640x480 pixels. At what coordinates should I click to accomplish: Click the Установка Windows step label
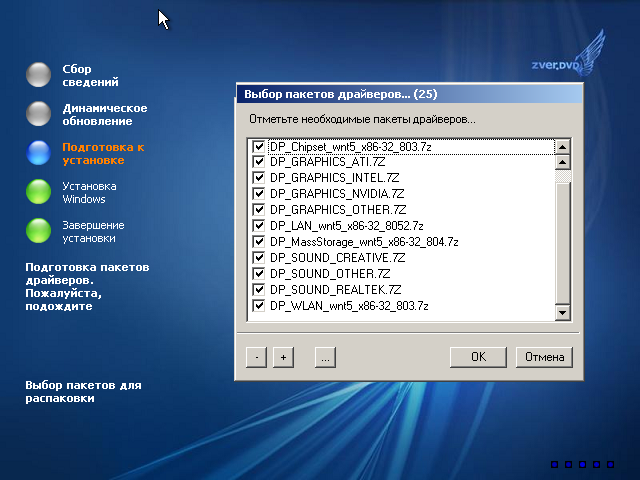[89, 193]
